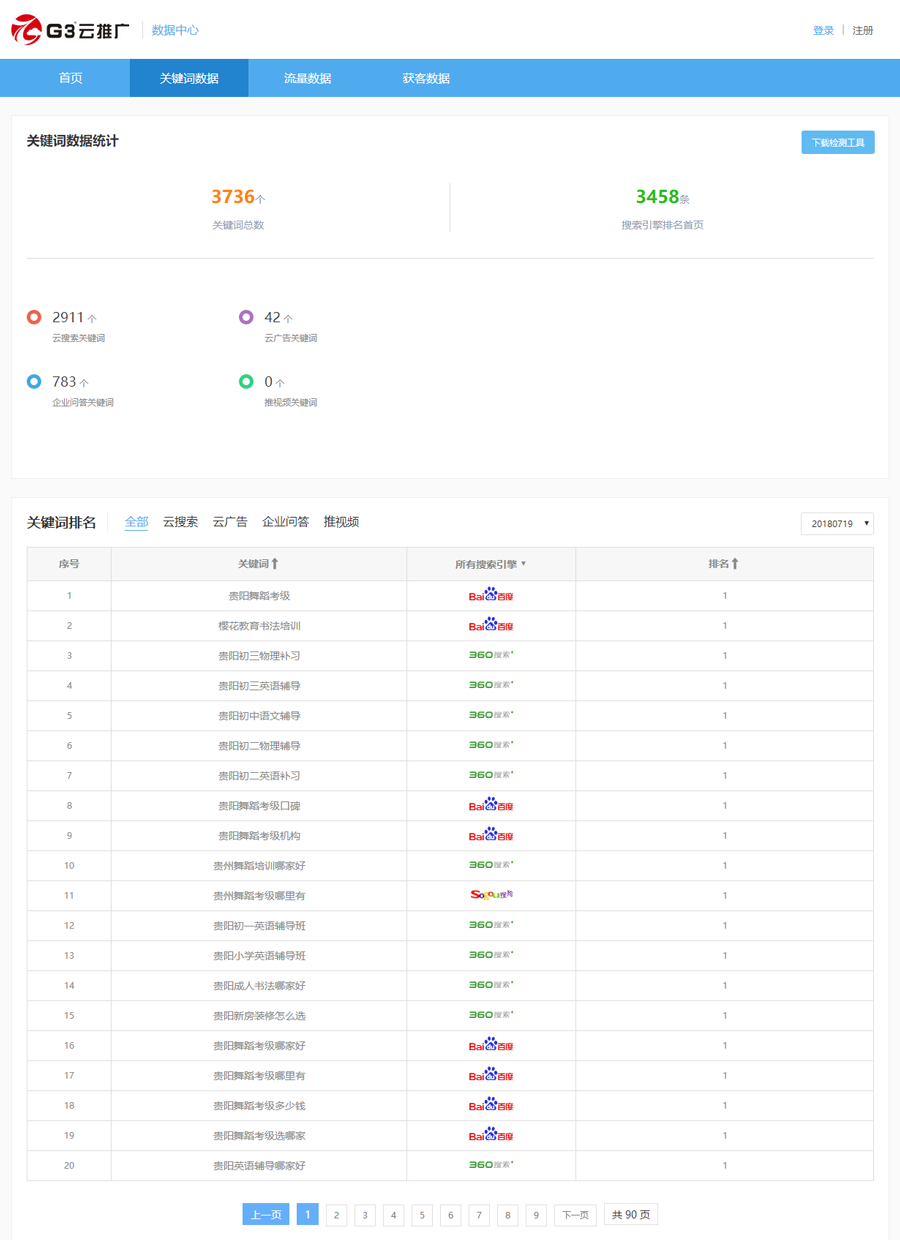Screen dimensions: 900x1240
Task: Click the 注册 link
Action: click(x=863, y=31)
